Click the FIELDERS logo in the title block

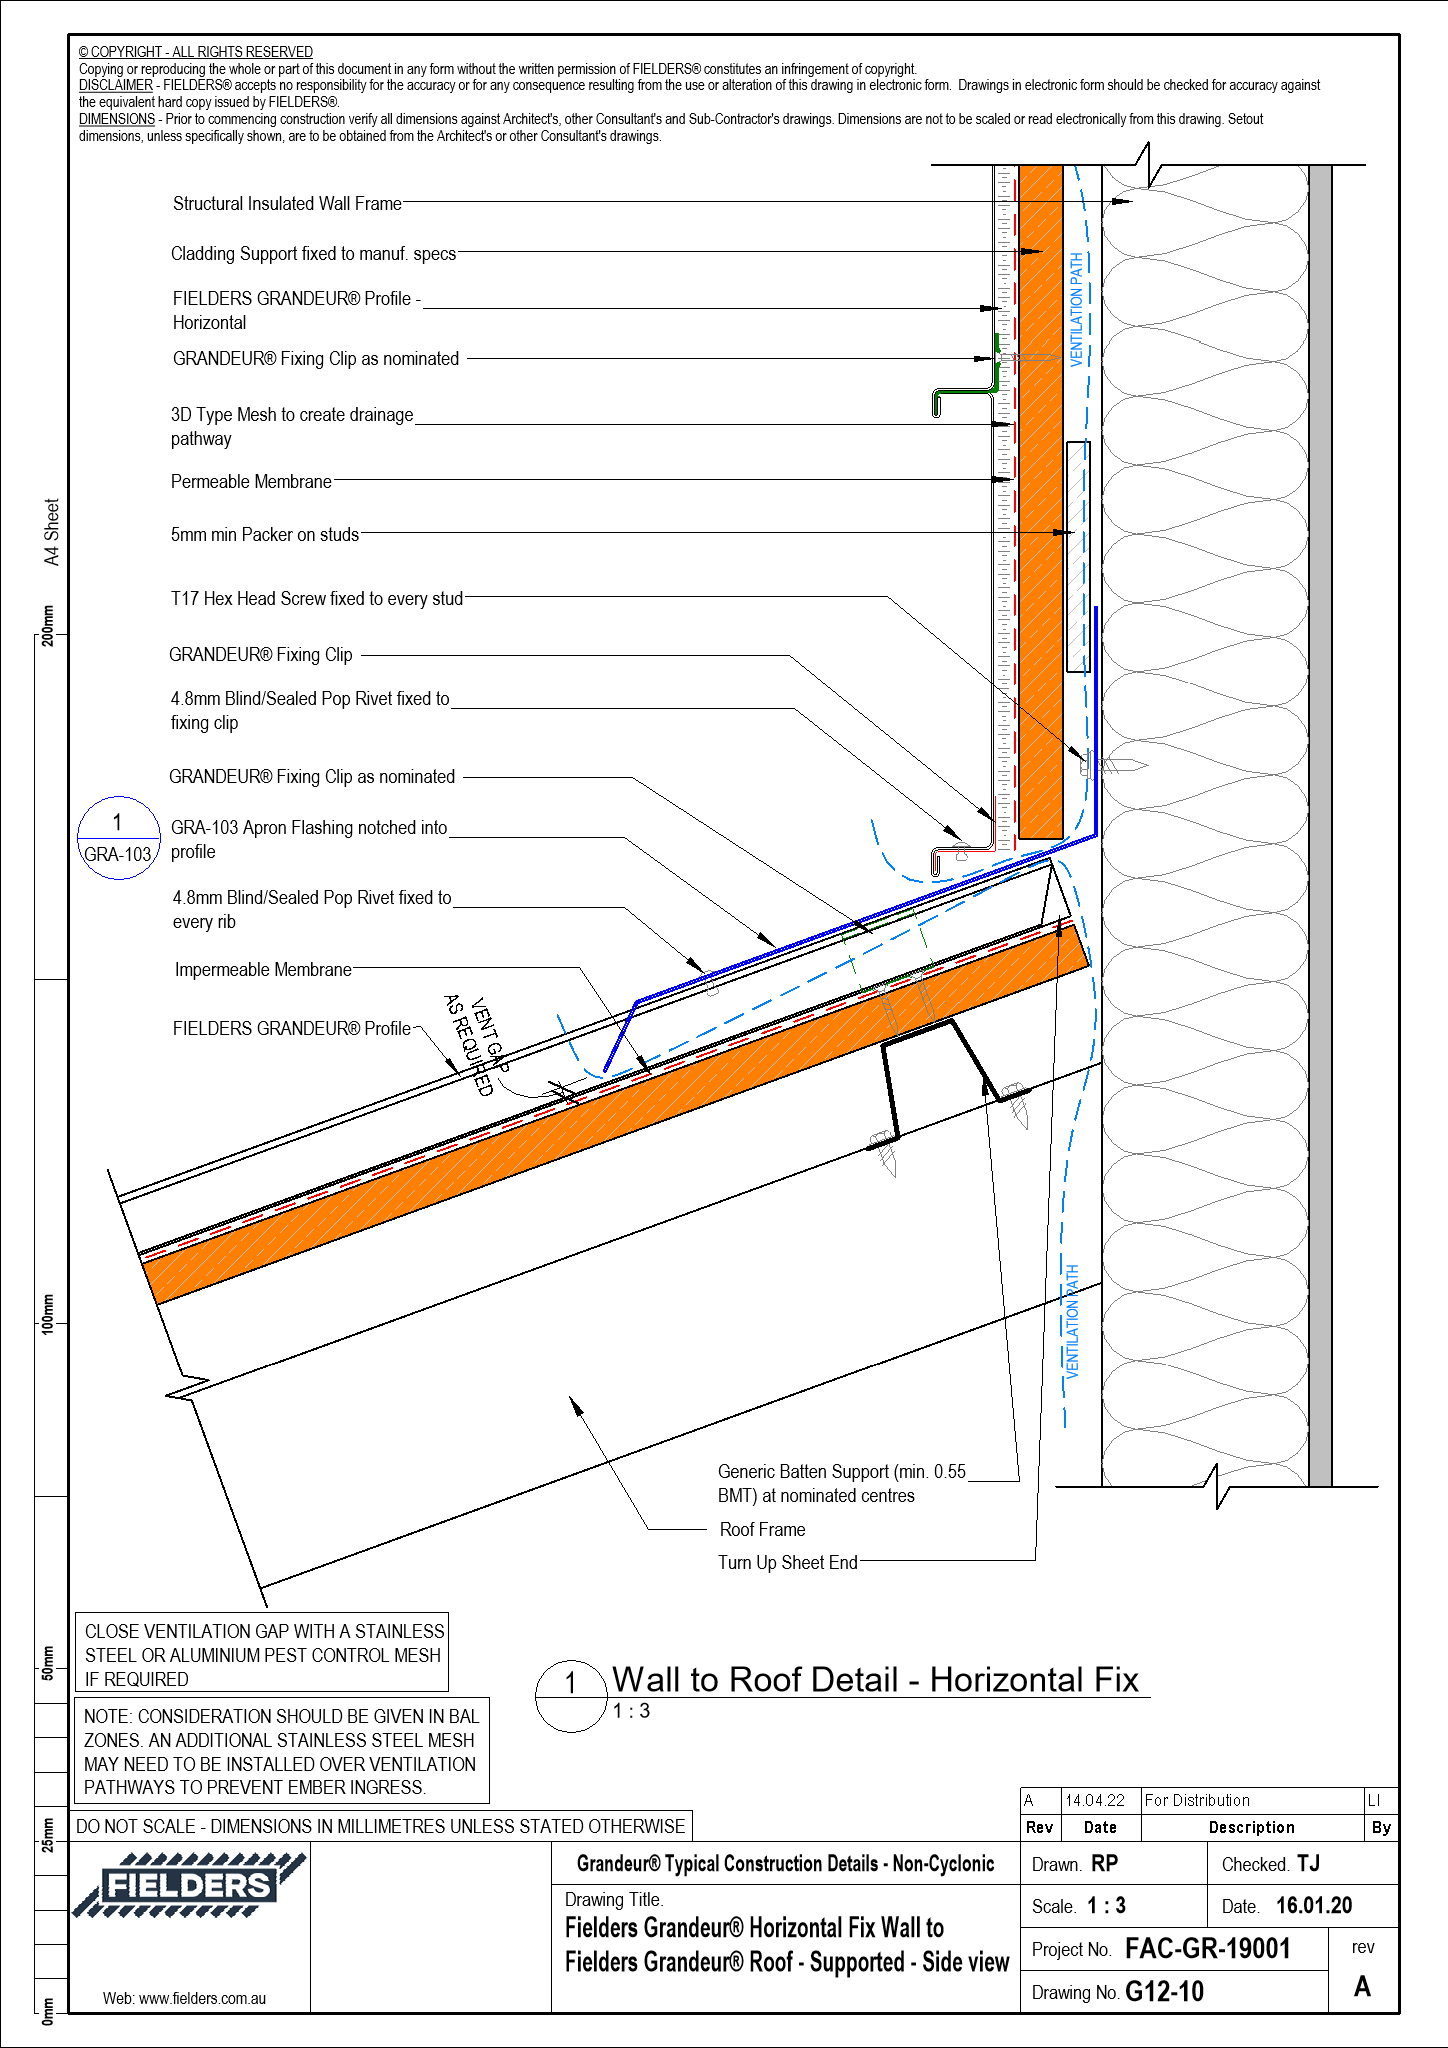pyautogui.click(x=188, y=1886)
